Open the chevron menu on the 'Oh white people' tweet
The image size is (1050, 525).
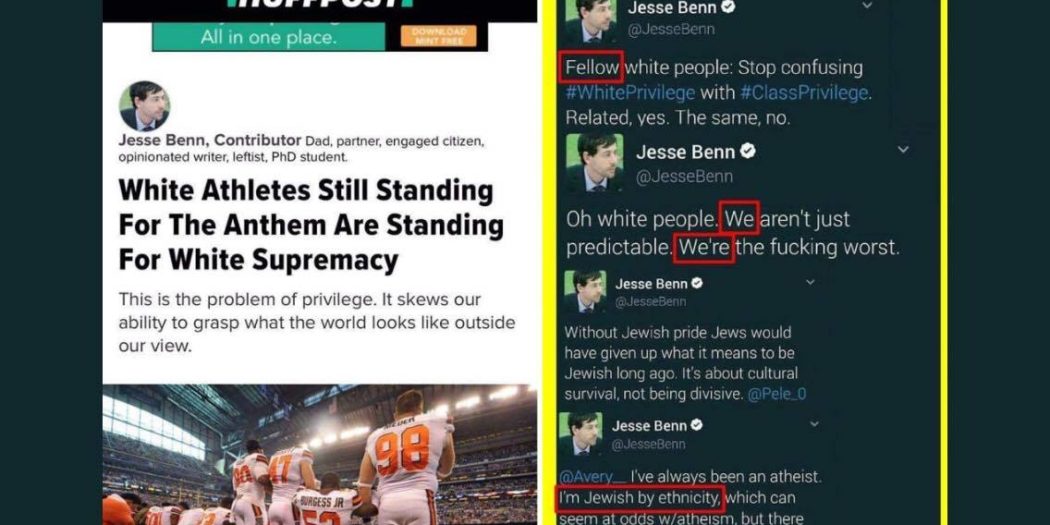click(x=903, y=149)
